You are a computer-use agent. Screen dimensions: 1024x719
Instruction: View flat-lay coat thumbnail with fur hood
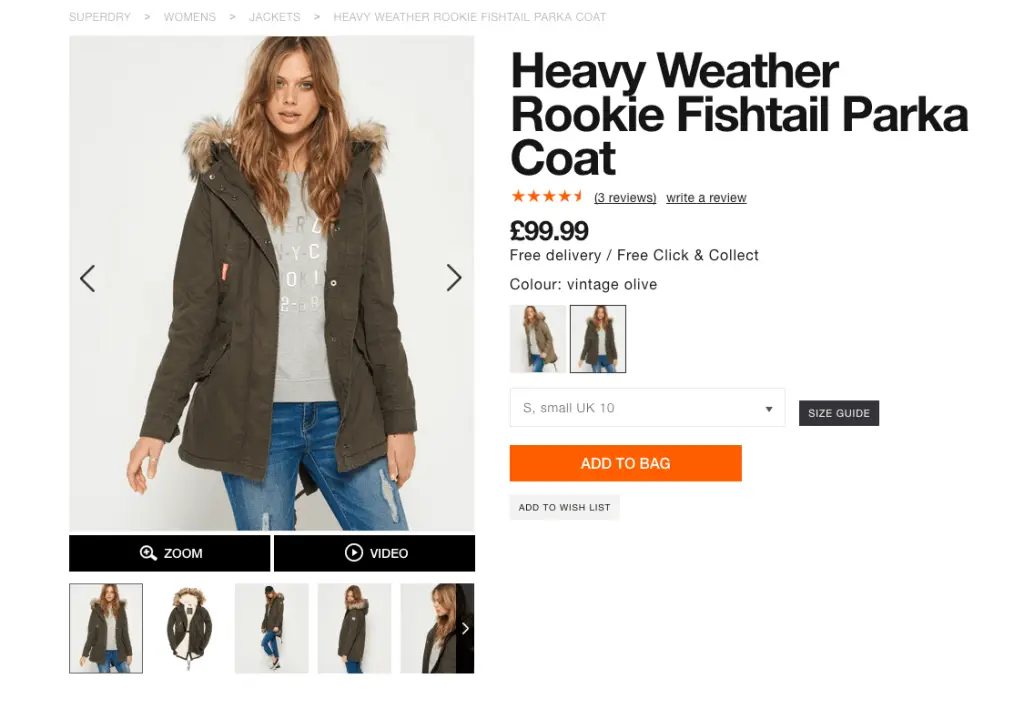point(189,628)
